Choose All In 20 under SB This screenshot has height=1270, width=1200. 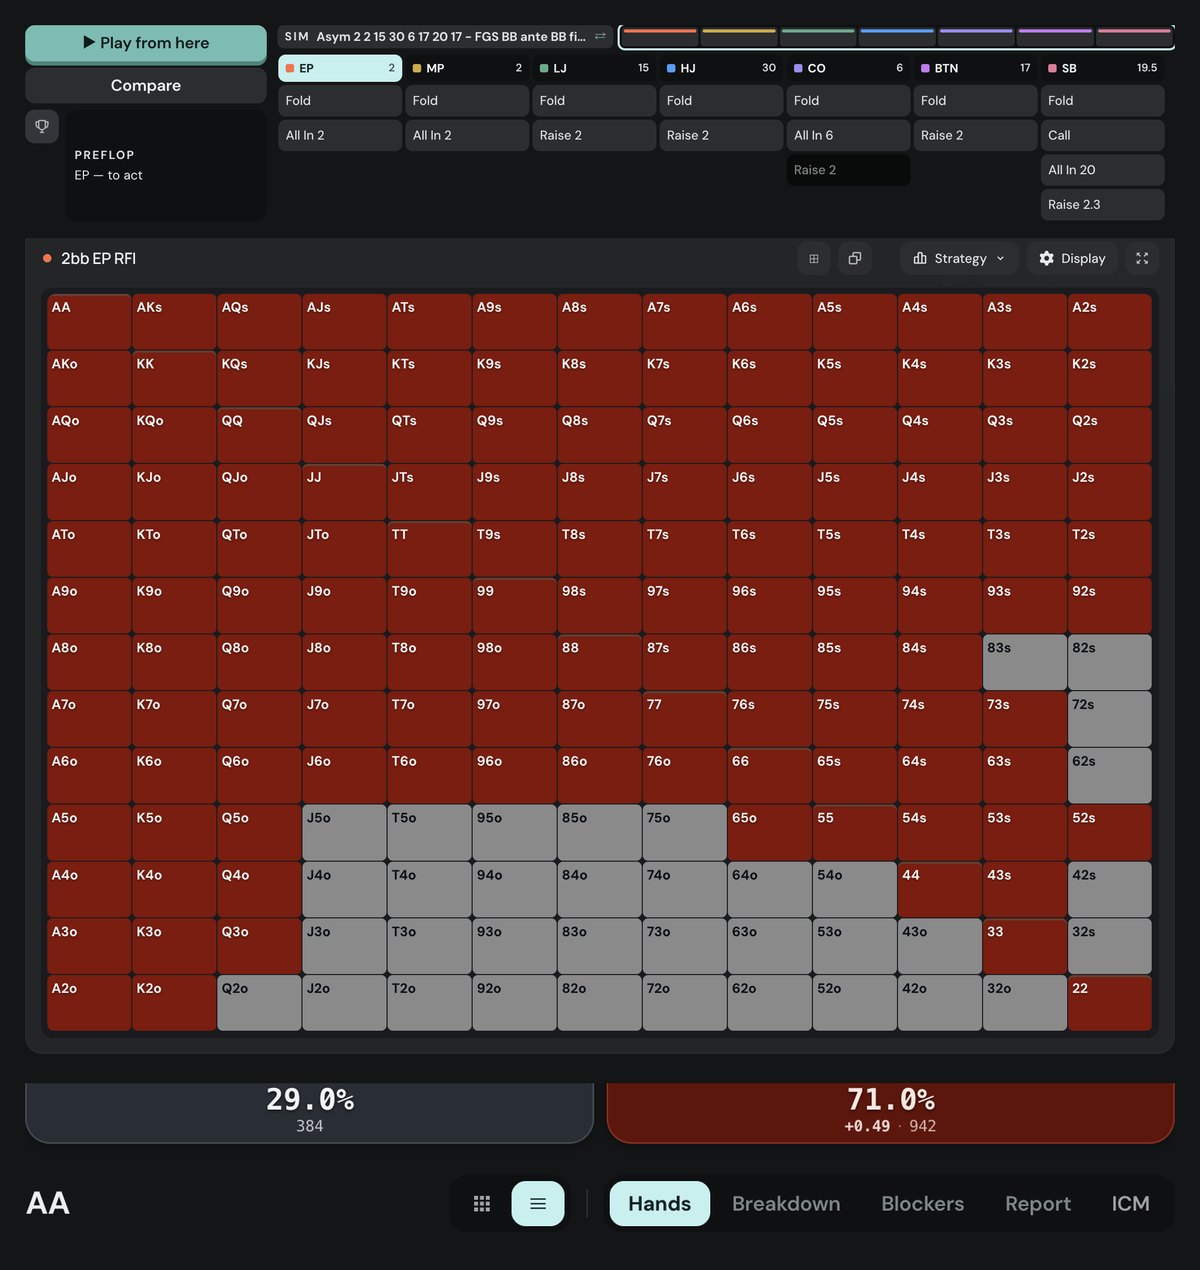1102,170
